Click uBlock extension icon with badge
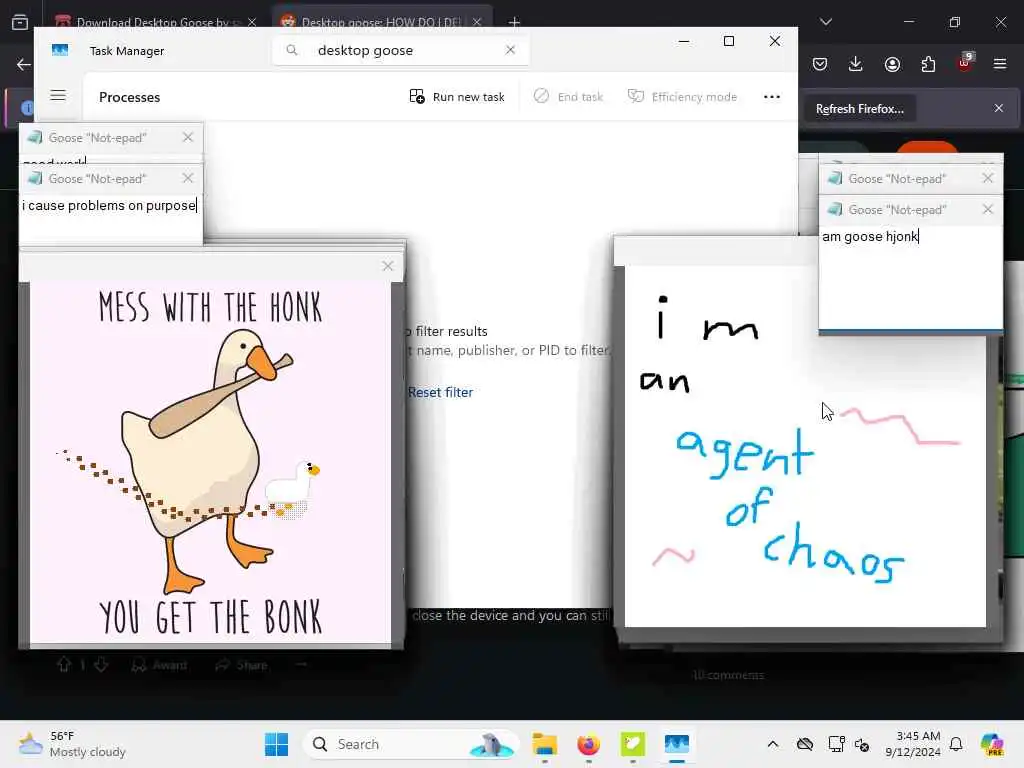The height and width of the screenshot is (768, 1024). pyautogui.click(x=965, y=63)
